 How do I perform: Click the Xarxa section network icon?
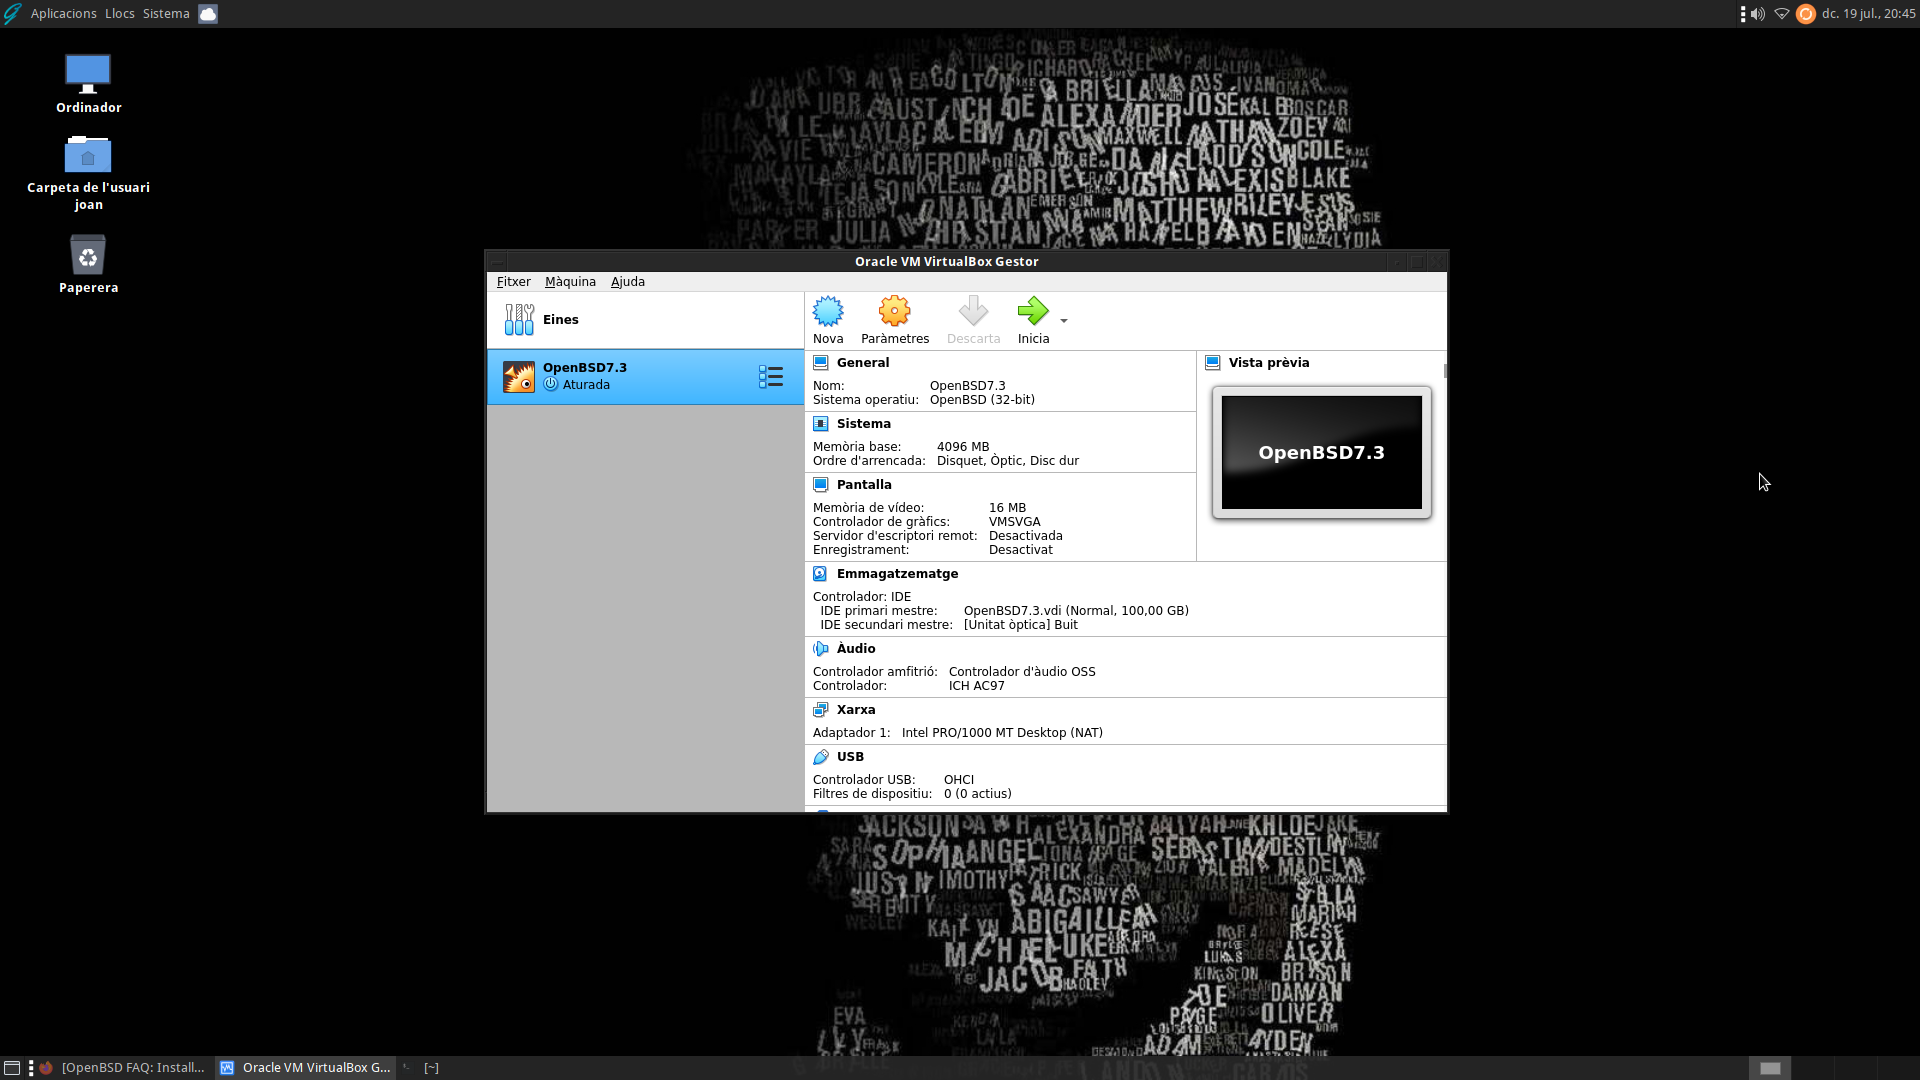[x=821, y=710]
